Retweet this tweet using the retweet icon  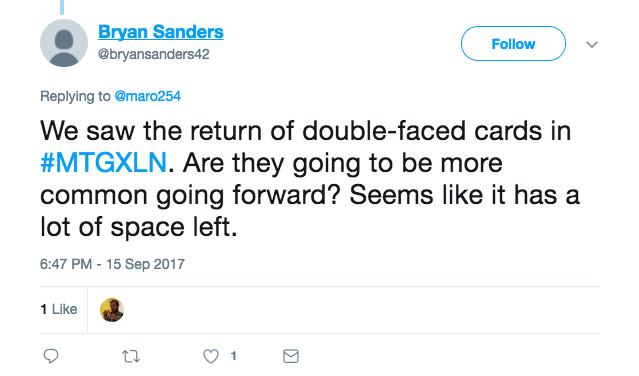131,356
